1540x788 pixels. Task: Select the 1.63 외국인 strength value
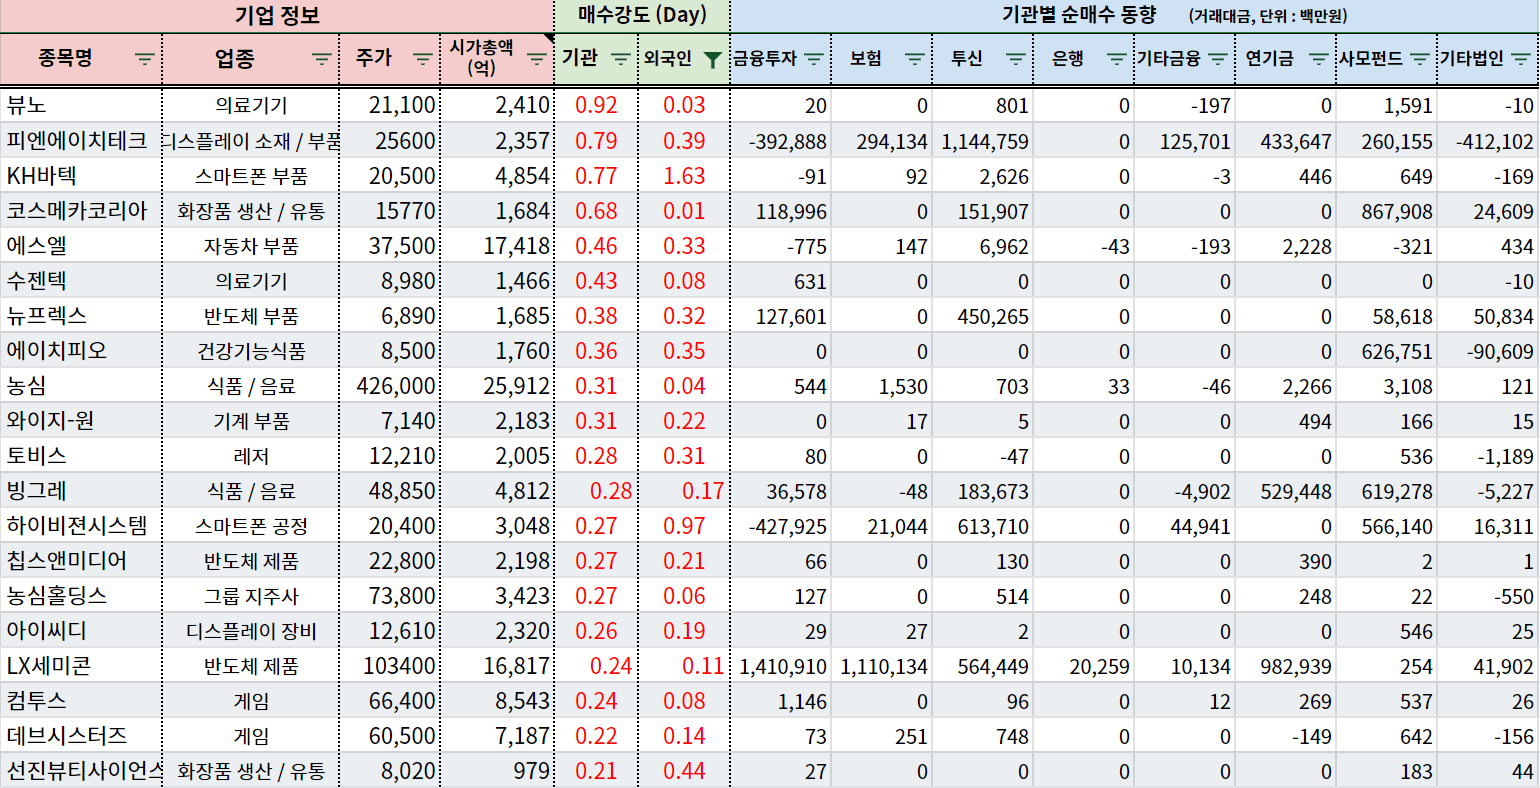pyautogui.click(x=684, y=176)
